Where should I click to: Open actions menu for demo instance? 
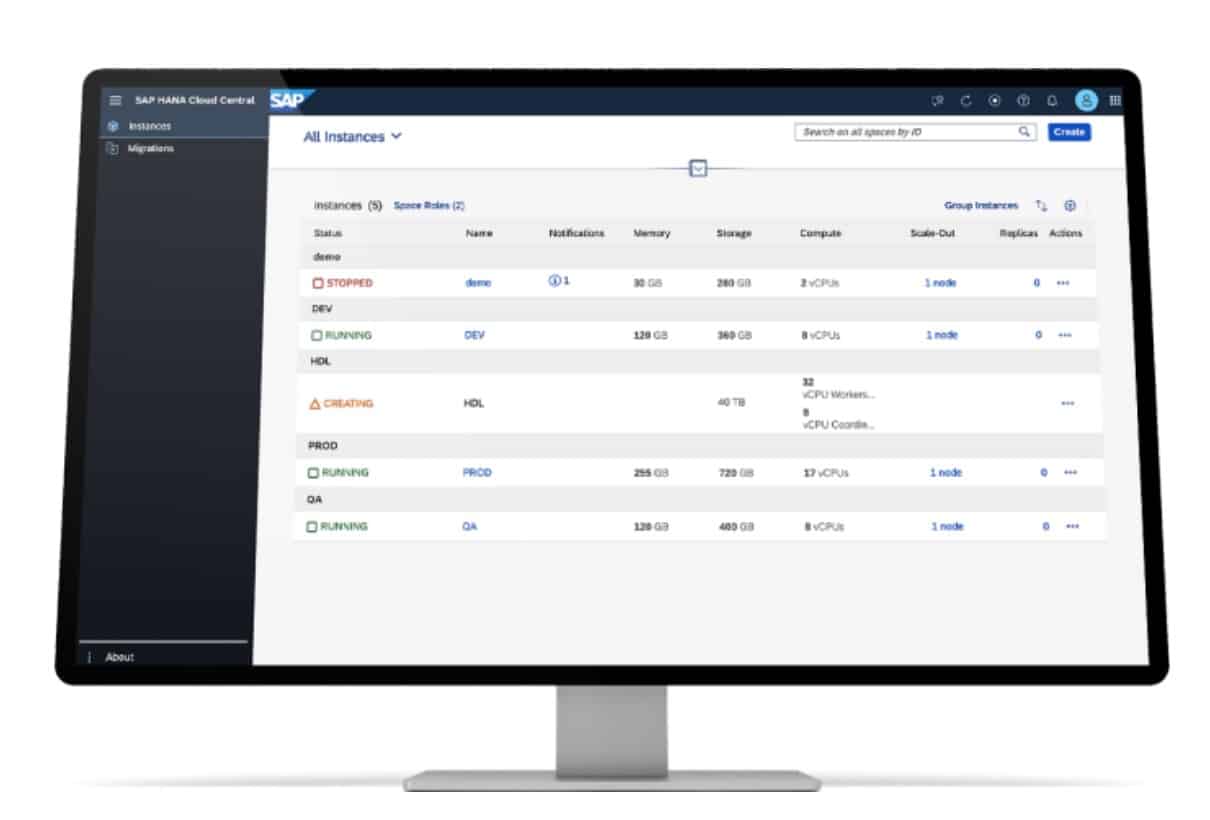coord(1063,283)
